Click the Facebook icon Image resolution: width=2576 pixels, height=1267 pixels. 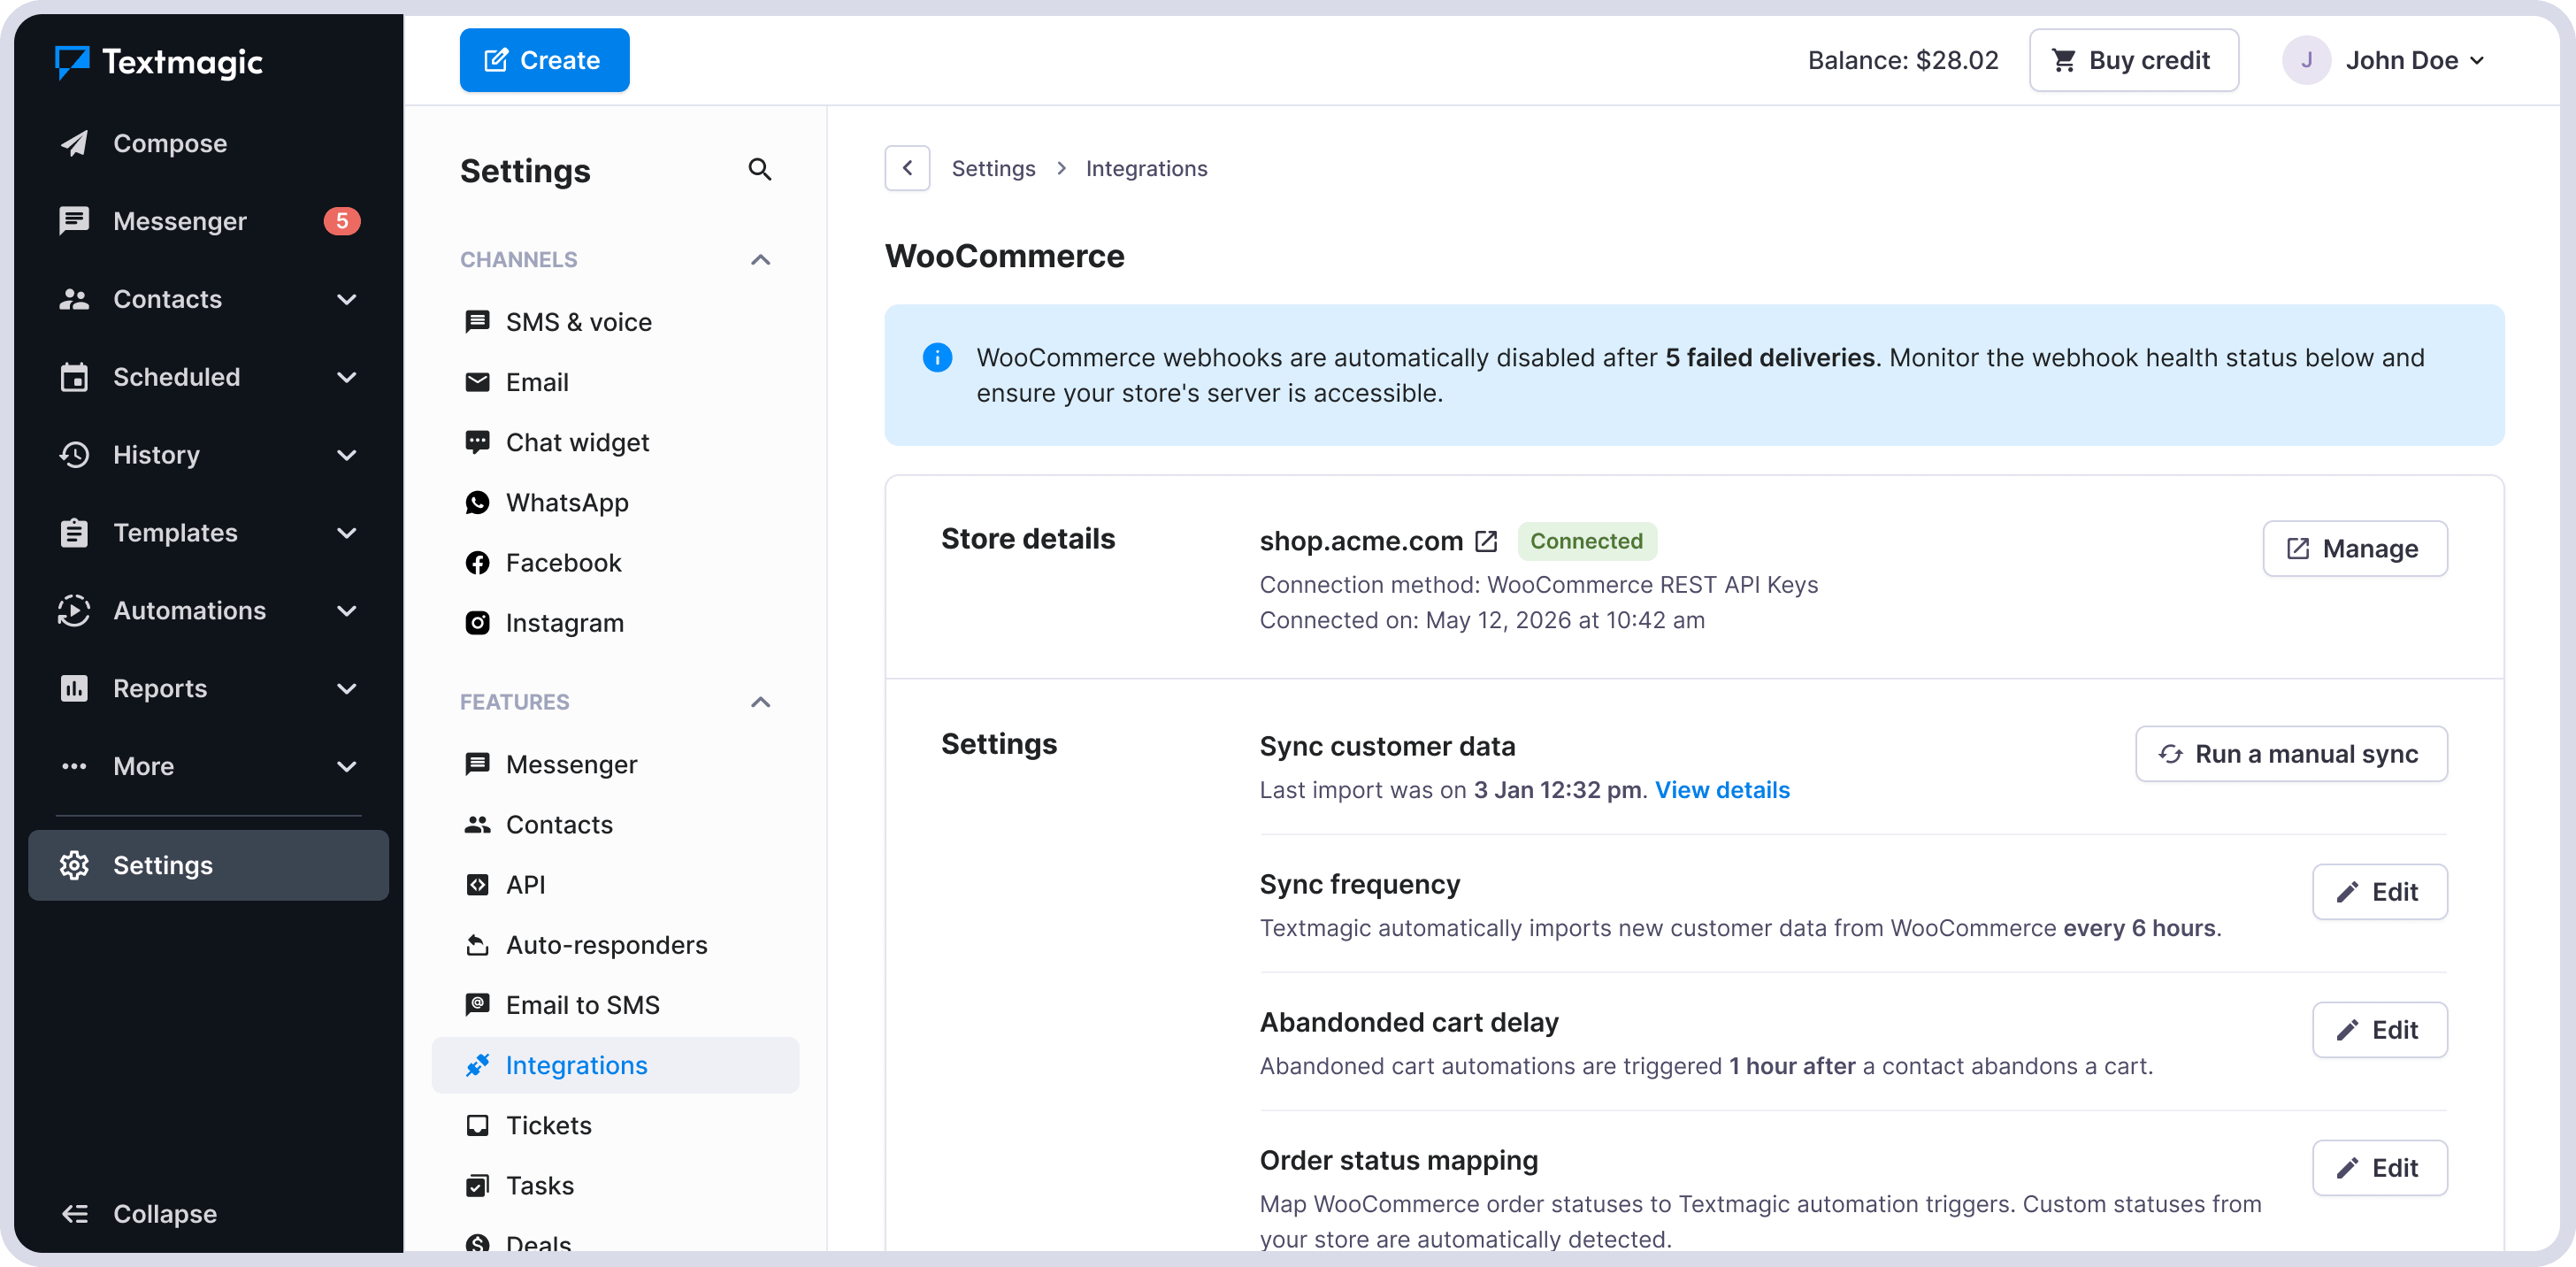tap(478, 562)
